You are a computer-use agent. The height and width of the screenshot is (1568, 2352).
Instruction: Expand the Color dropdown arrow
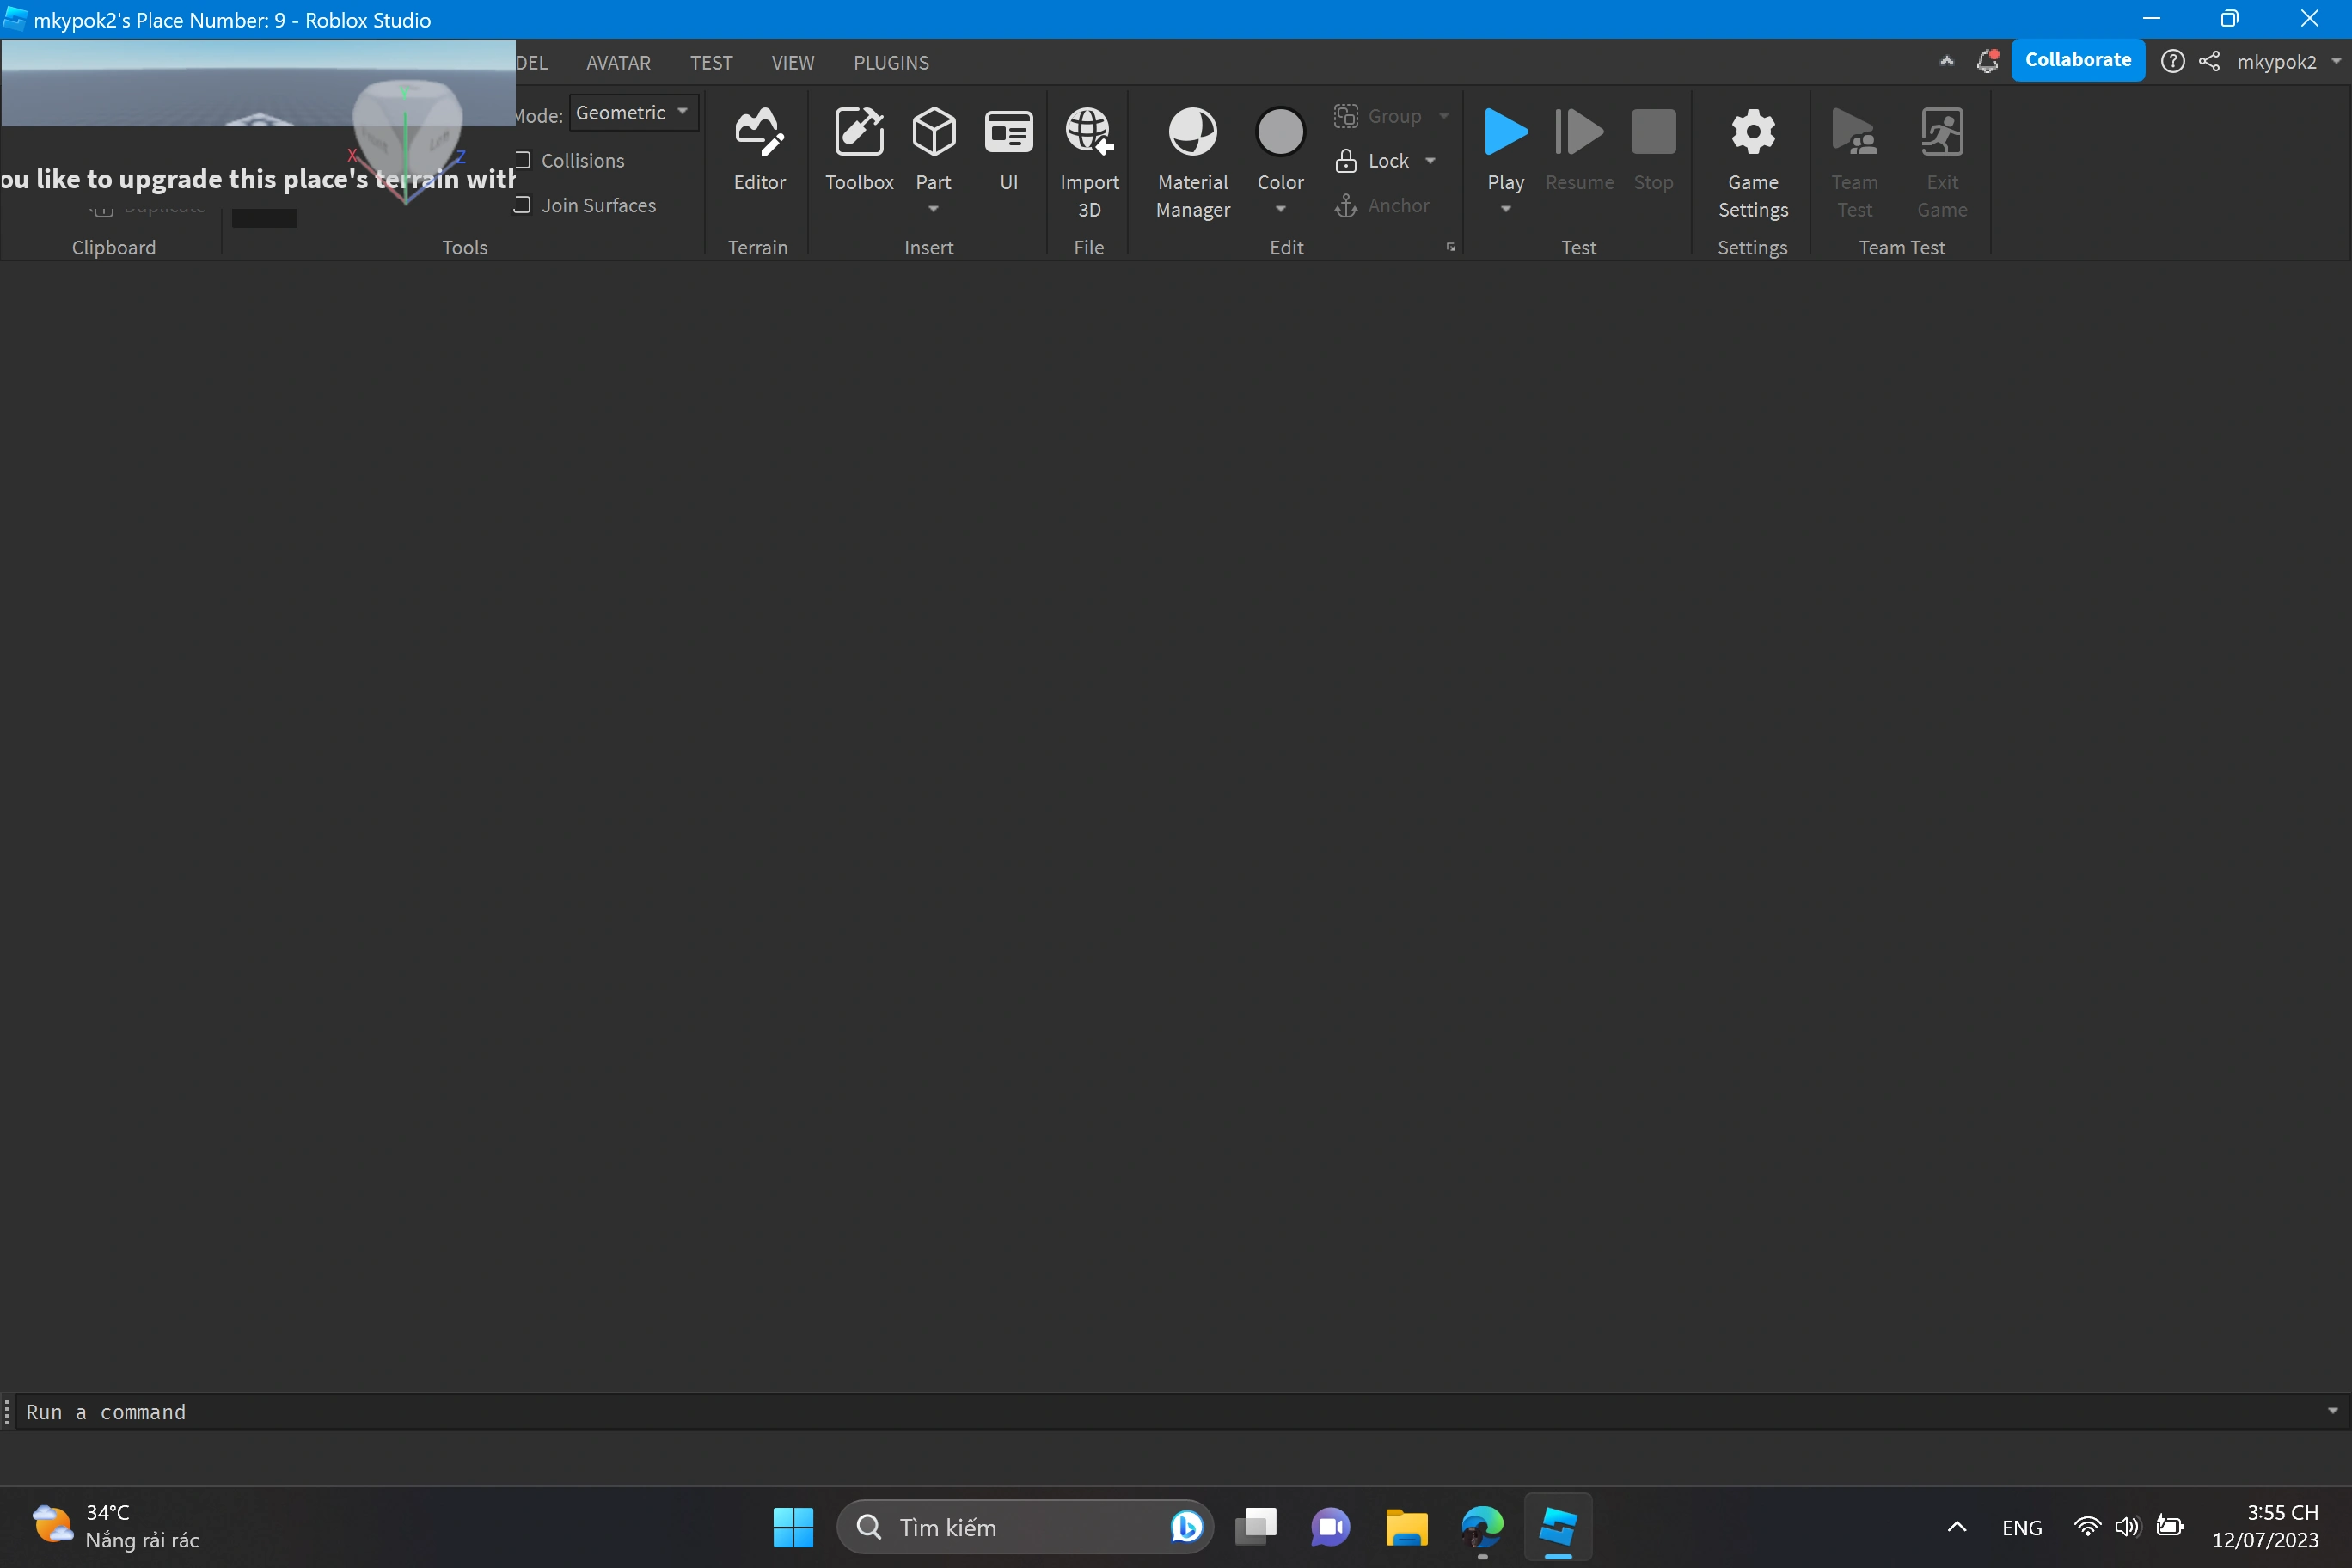1280,210
